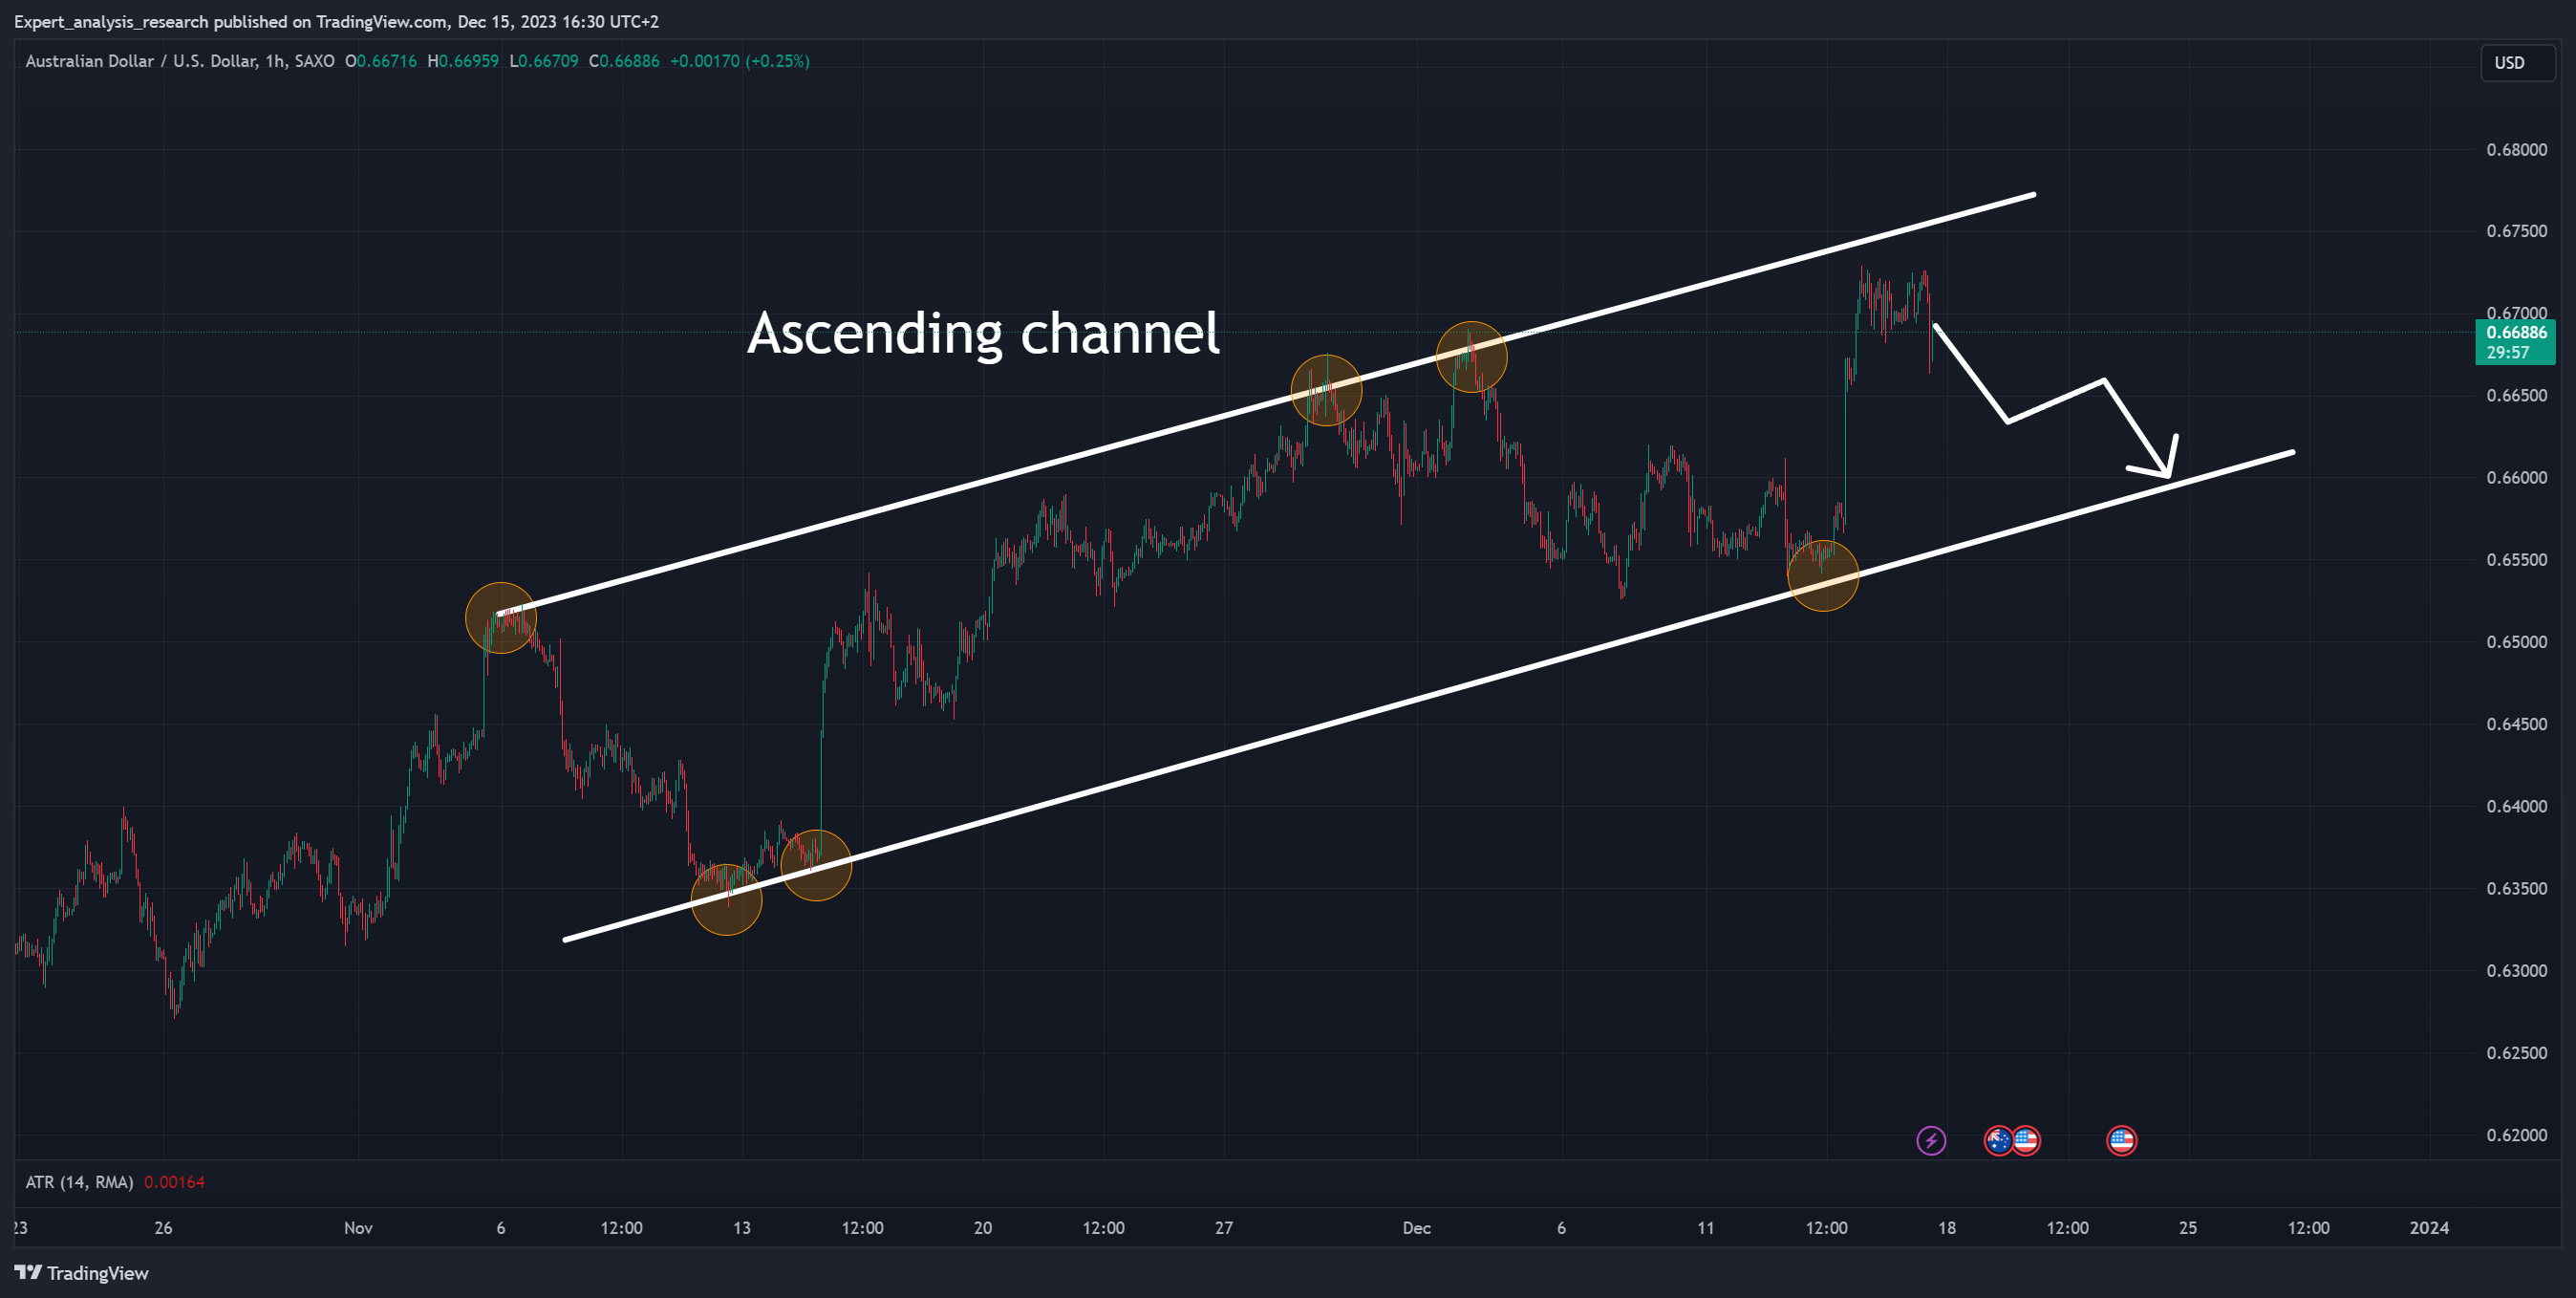Click the 20 date on time axis
Screen dimensions: 2576x1298
pyautogui.click(x=982, y=1228)
